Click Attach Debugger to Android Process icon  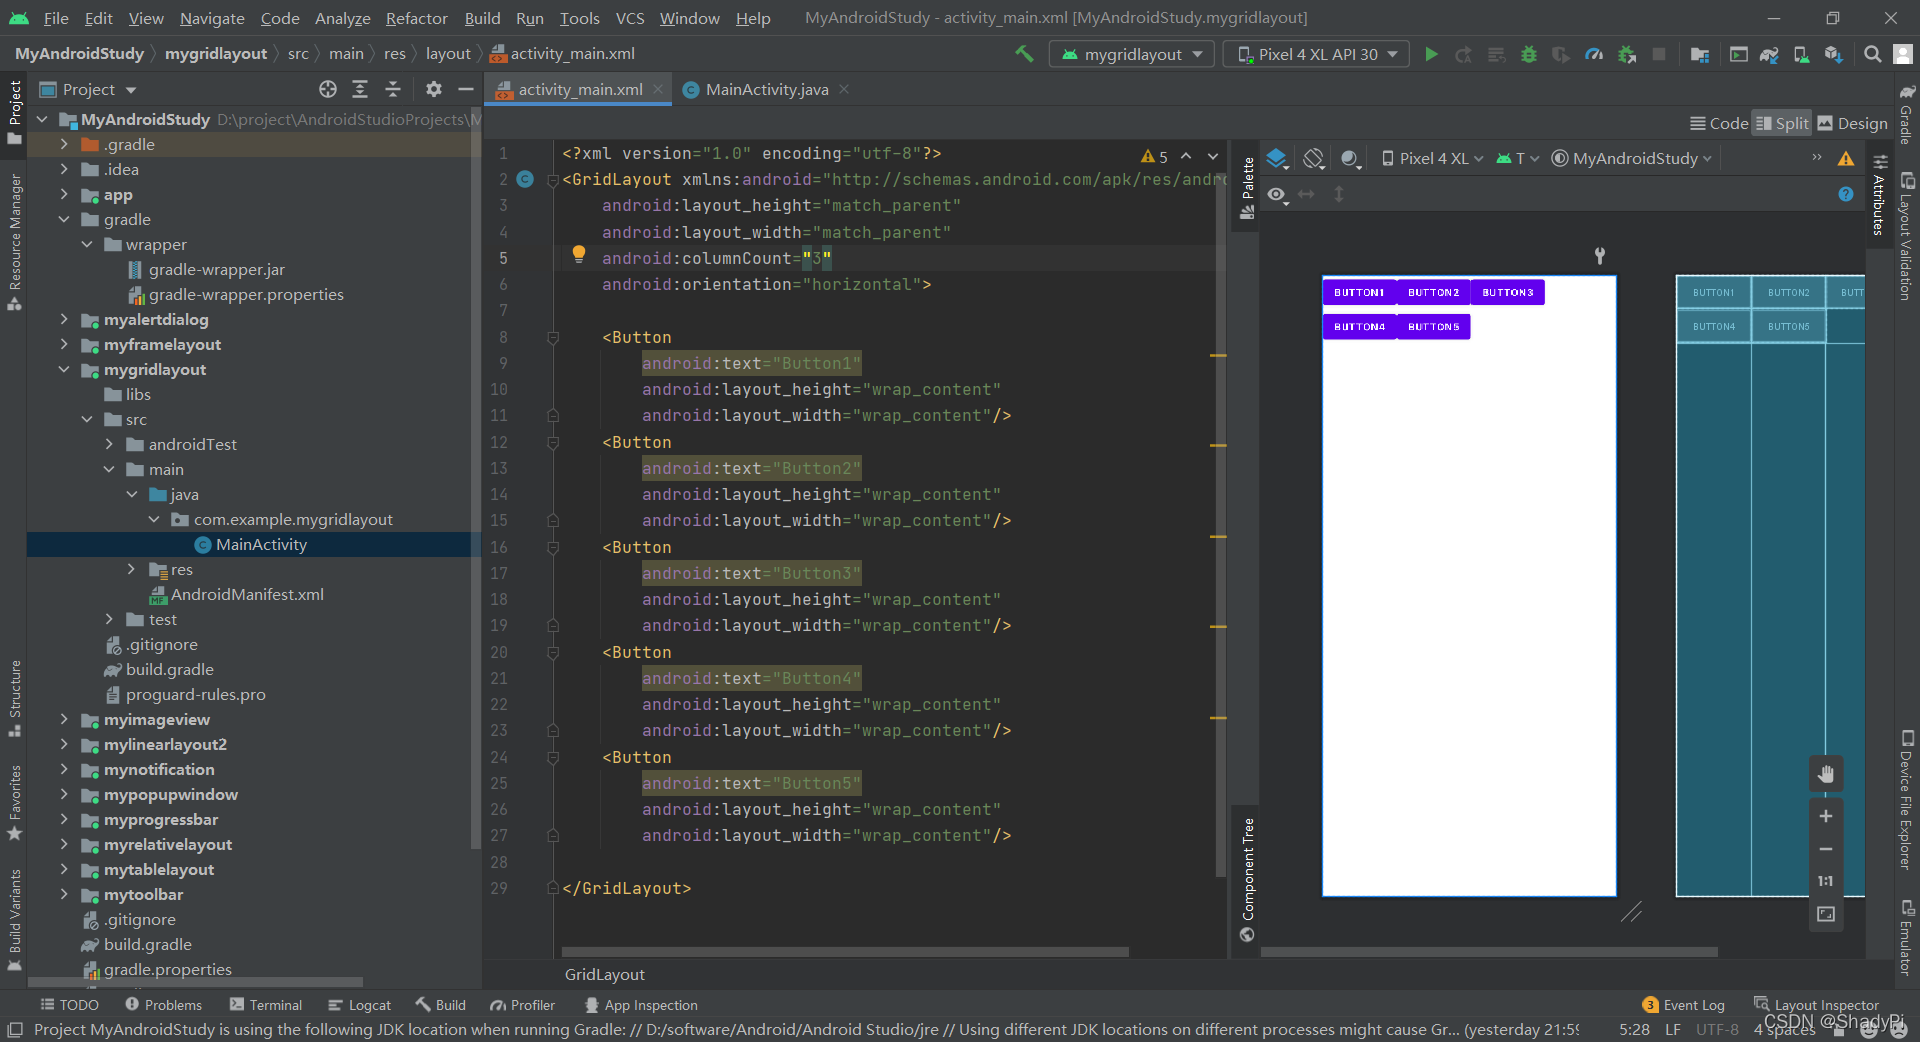[x=1627, y=54]
